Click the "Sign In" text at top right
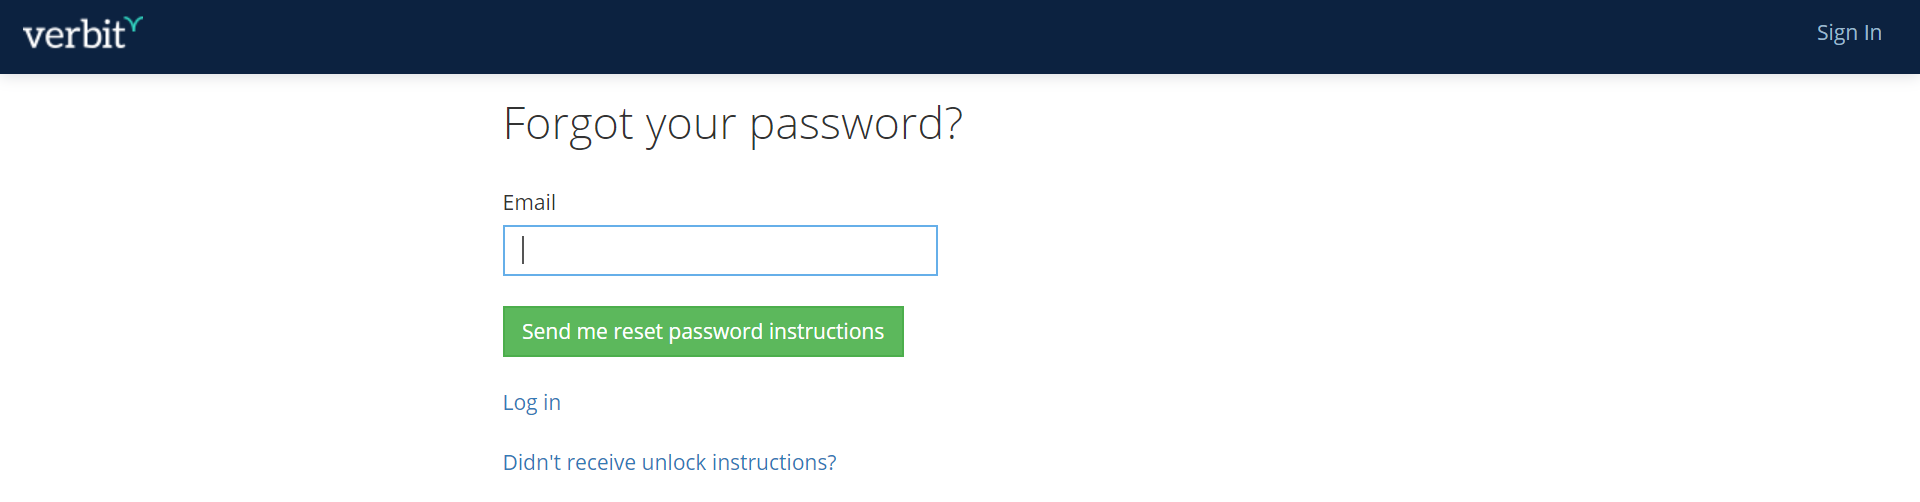The image size is (1920, 502). 1848,33
